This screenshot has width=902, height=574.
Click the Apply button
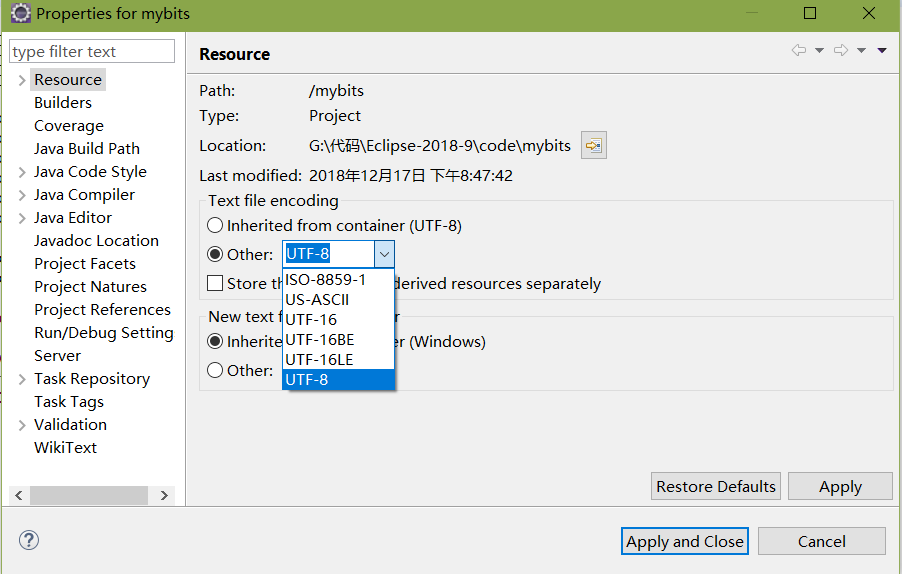840,487
